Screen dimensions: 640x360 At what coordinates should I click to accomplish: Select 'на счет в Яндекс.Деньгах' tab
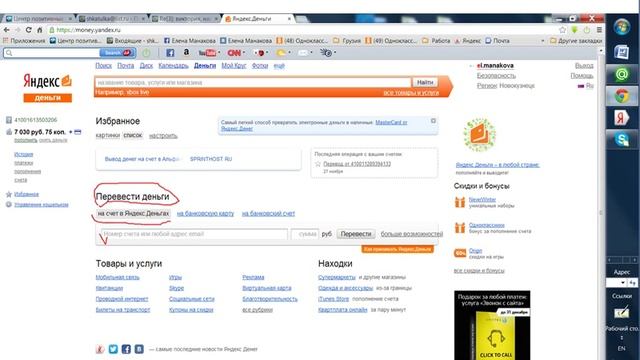click(133, 213)
